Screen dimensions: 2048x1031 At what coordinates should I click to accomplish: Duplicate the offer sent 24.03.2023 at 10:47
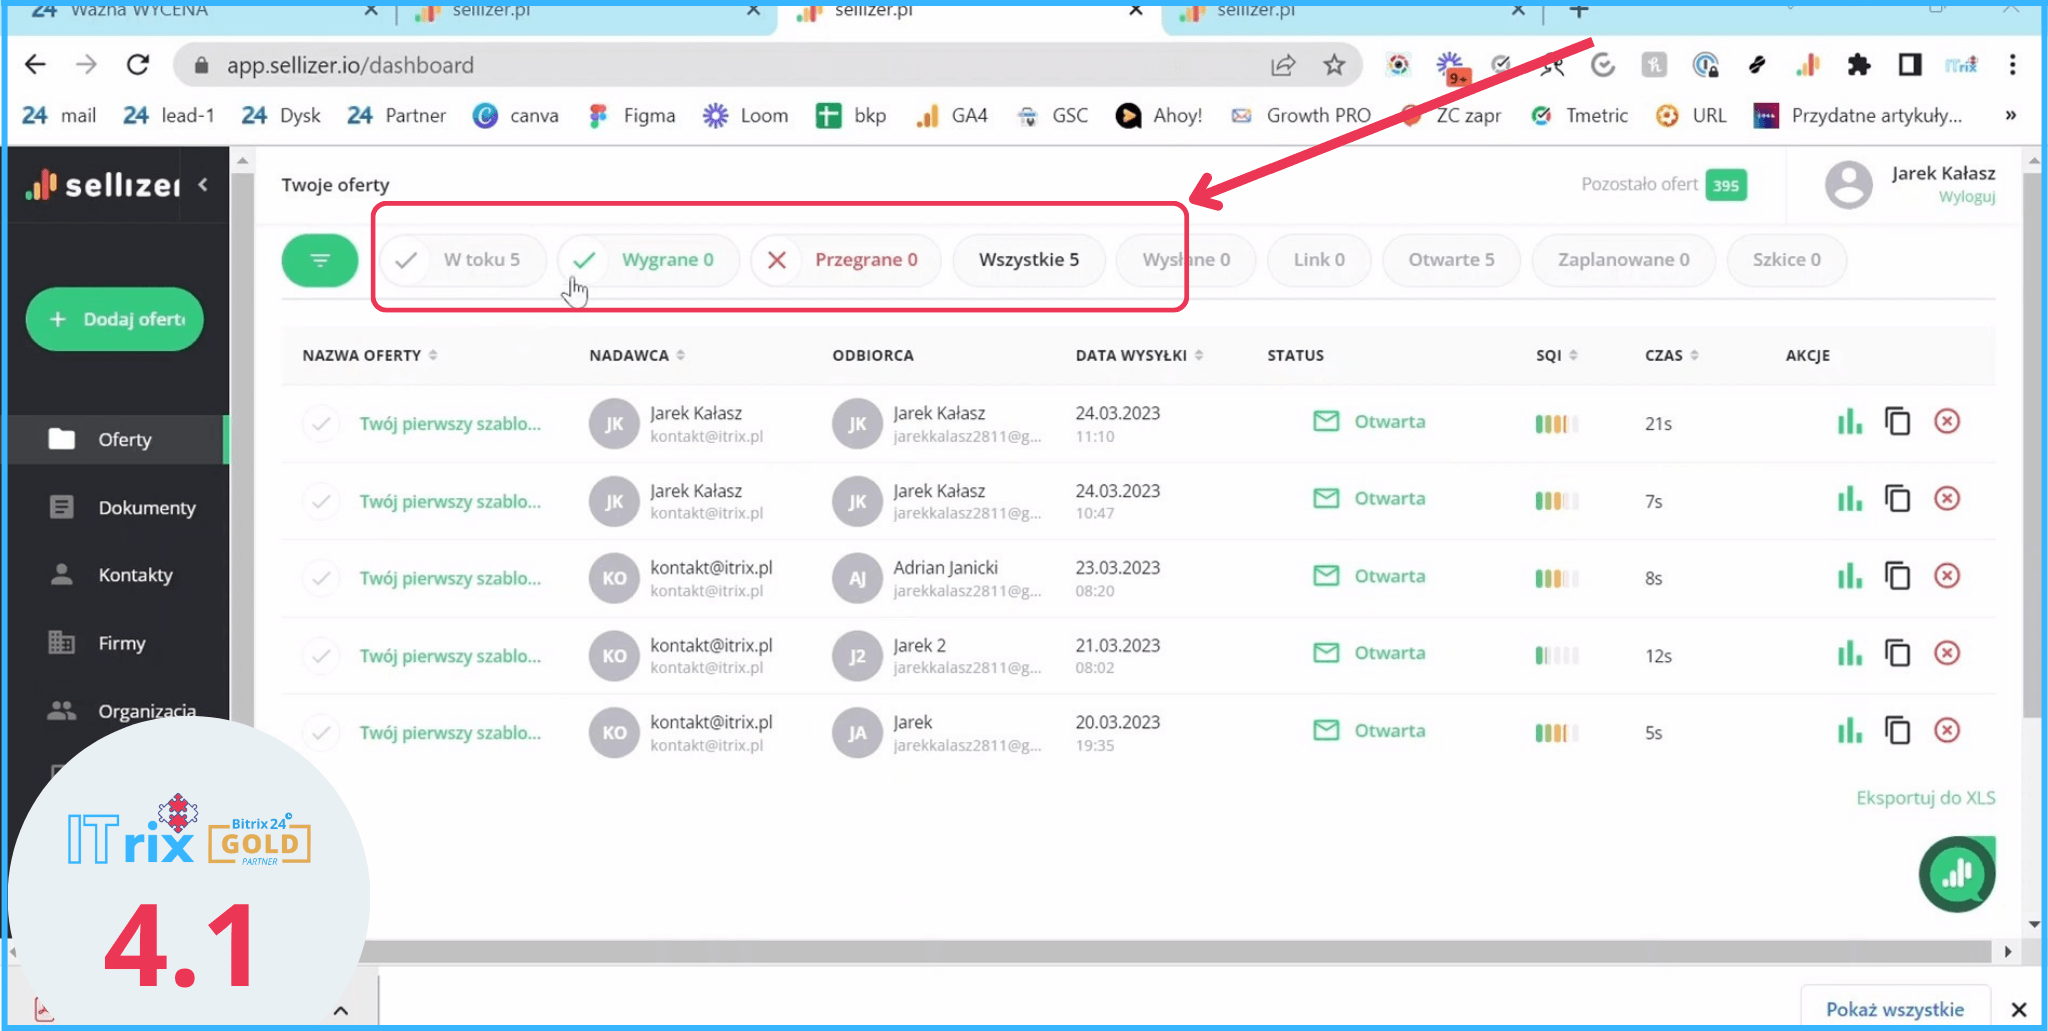(x=1897, y=499)
